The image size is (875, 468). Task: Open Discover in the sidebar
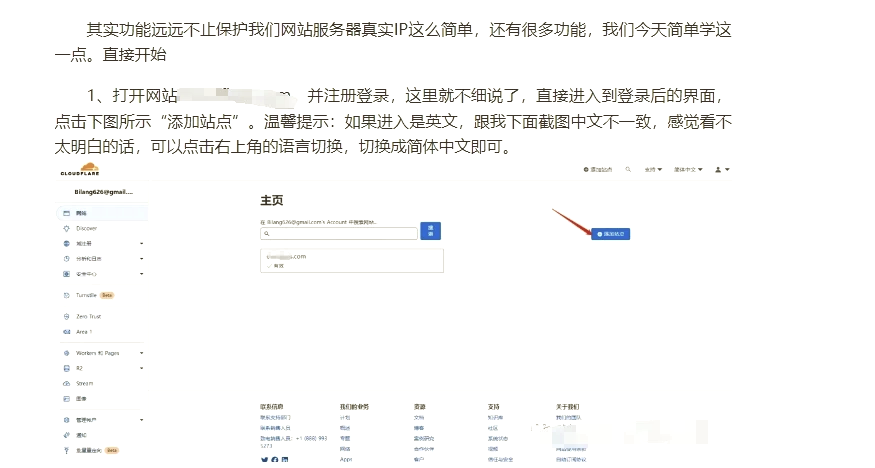tap(86, 228)
